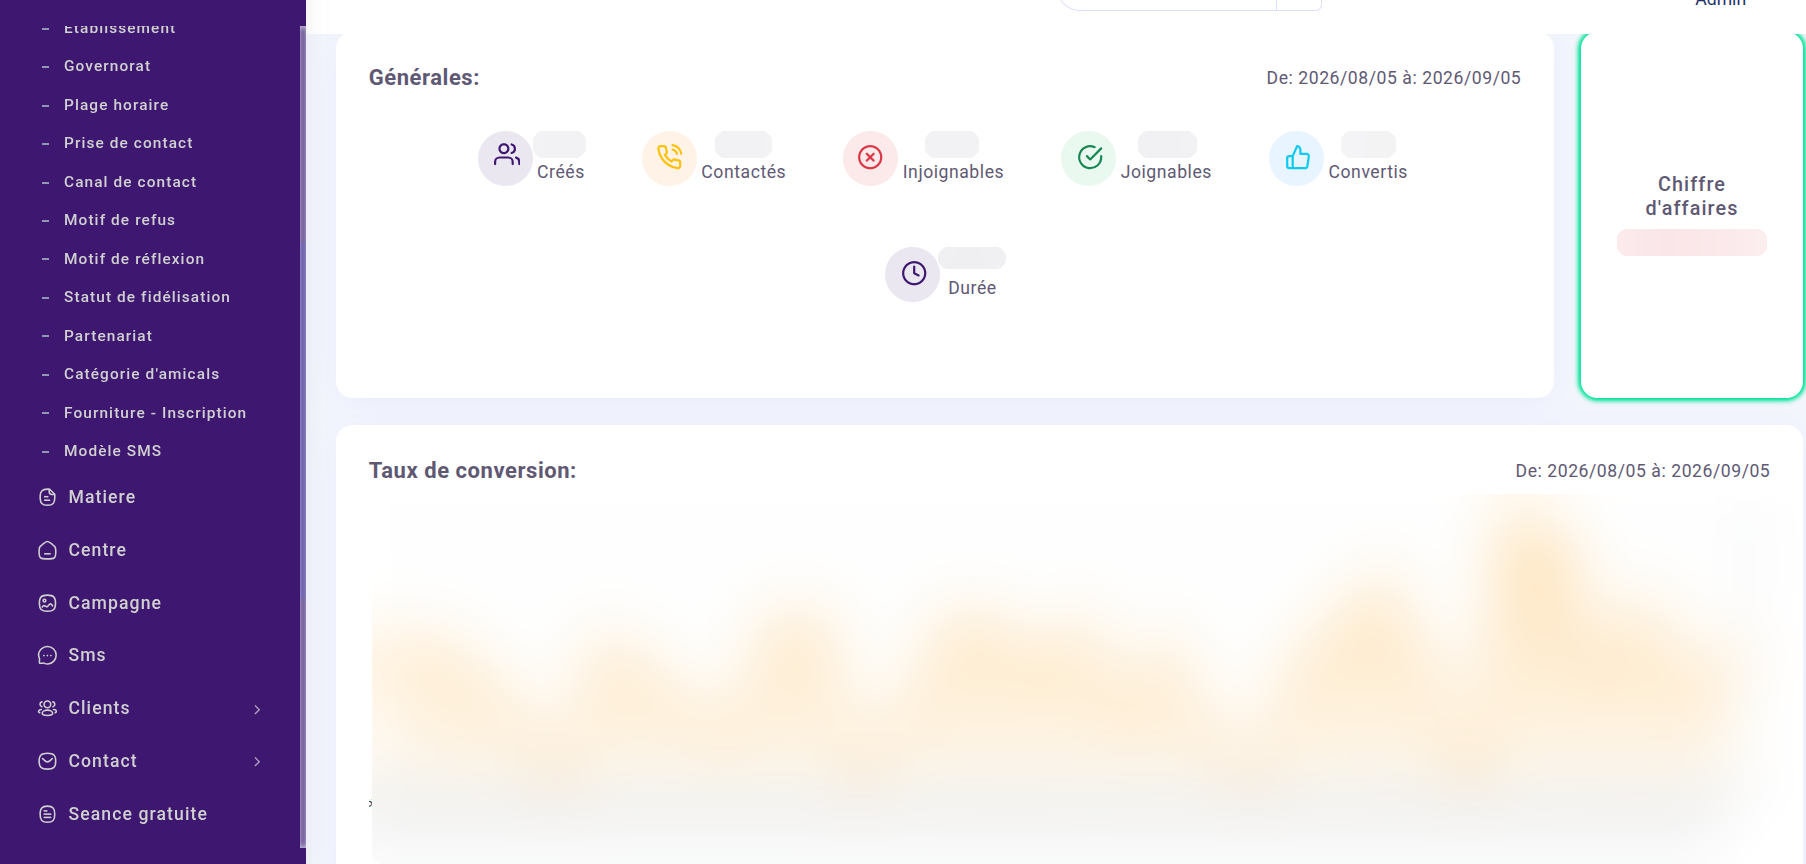
Task: Click the Convertis thumbs-up icon
Action: 1297,157
